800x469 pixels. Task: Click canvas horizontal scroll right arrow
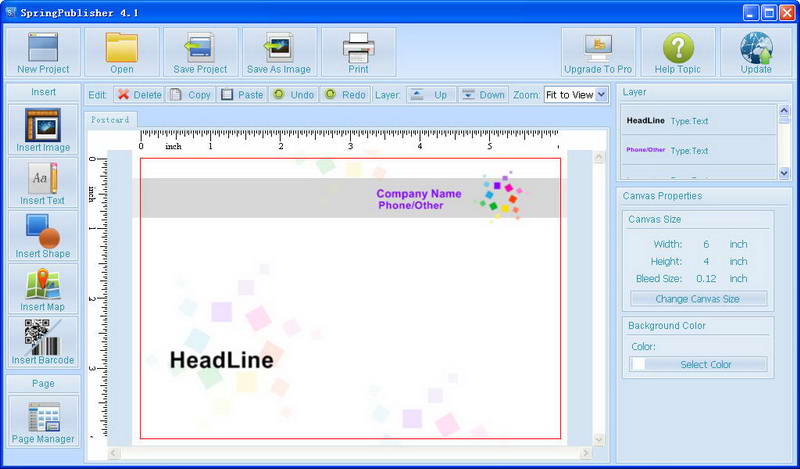coord(586,453)
